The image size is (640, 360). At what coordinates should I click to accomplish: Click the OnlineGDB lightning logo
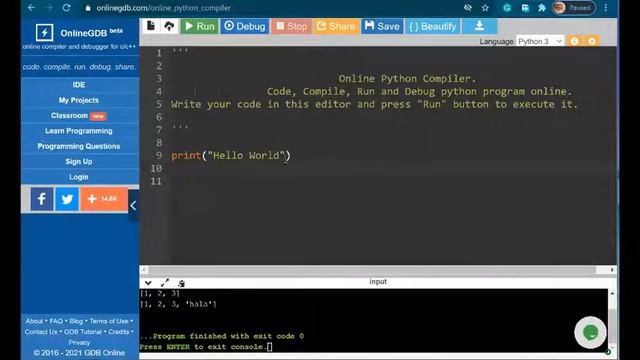tap(44, 32)
